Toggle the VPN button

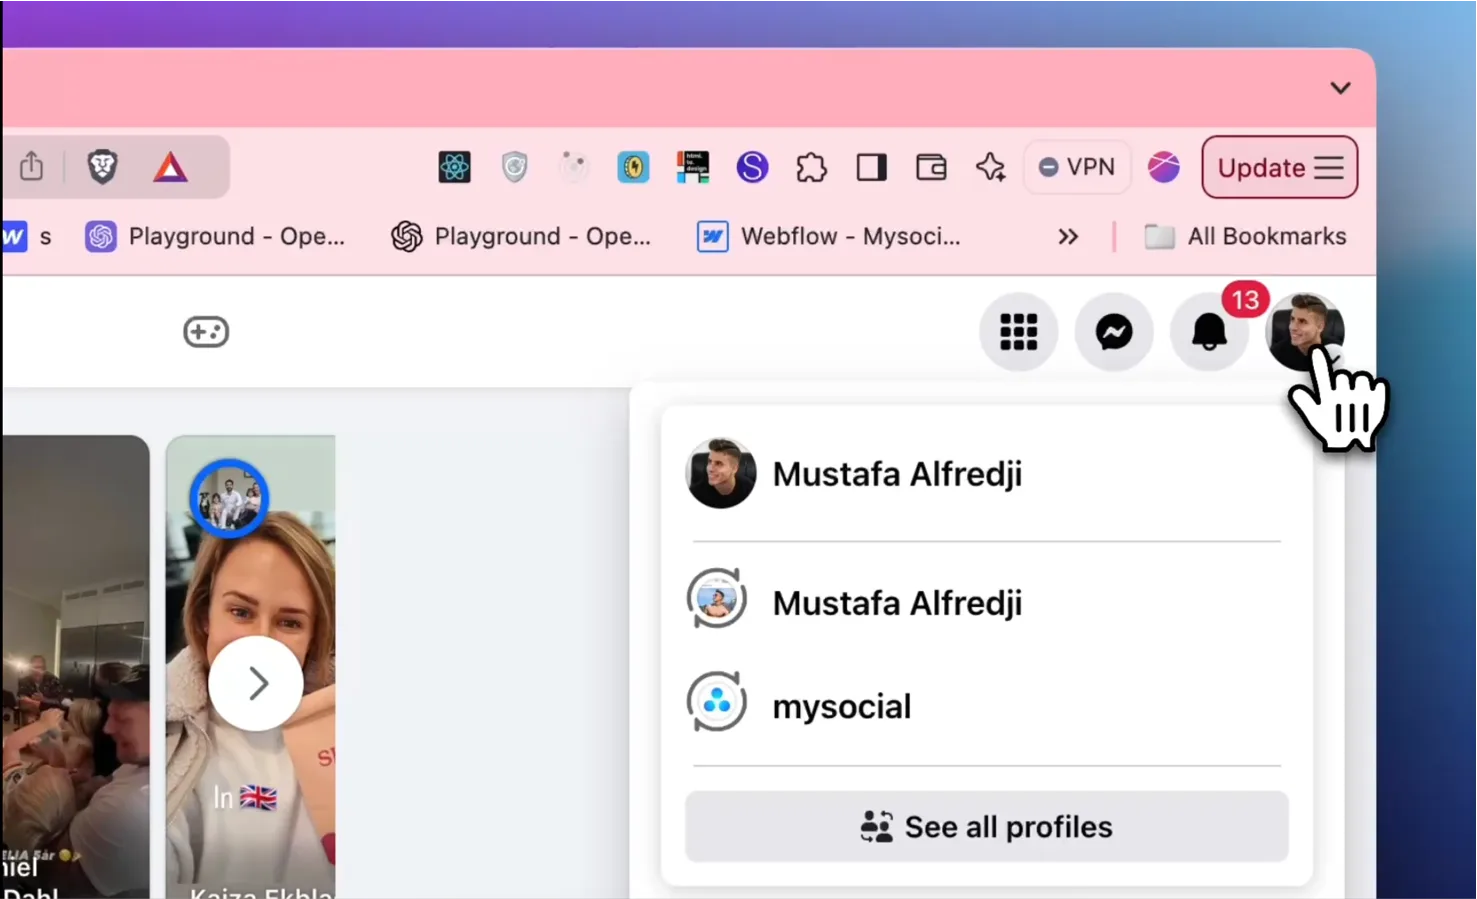point(1077,167)
